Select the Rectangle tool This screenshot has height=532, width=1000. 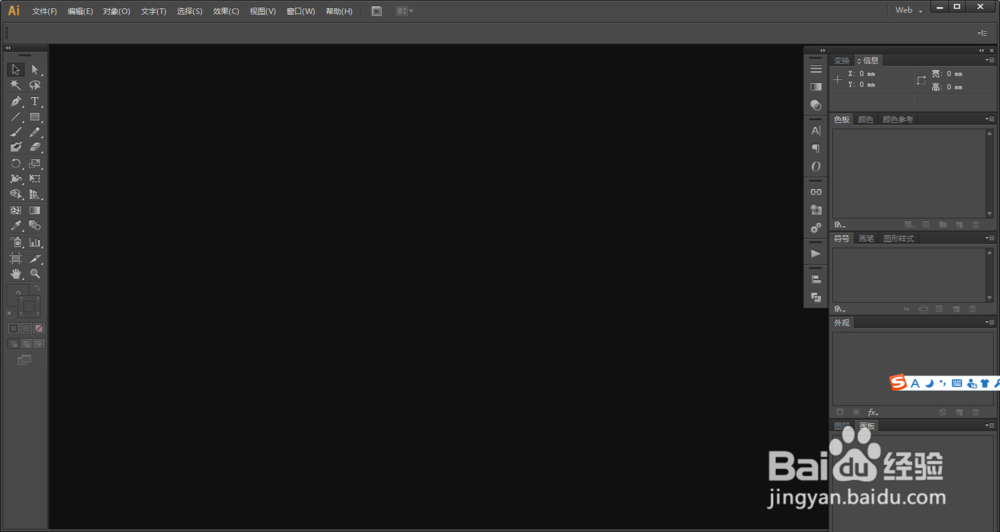coord(35,117)
